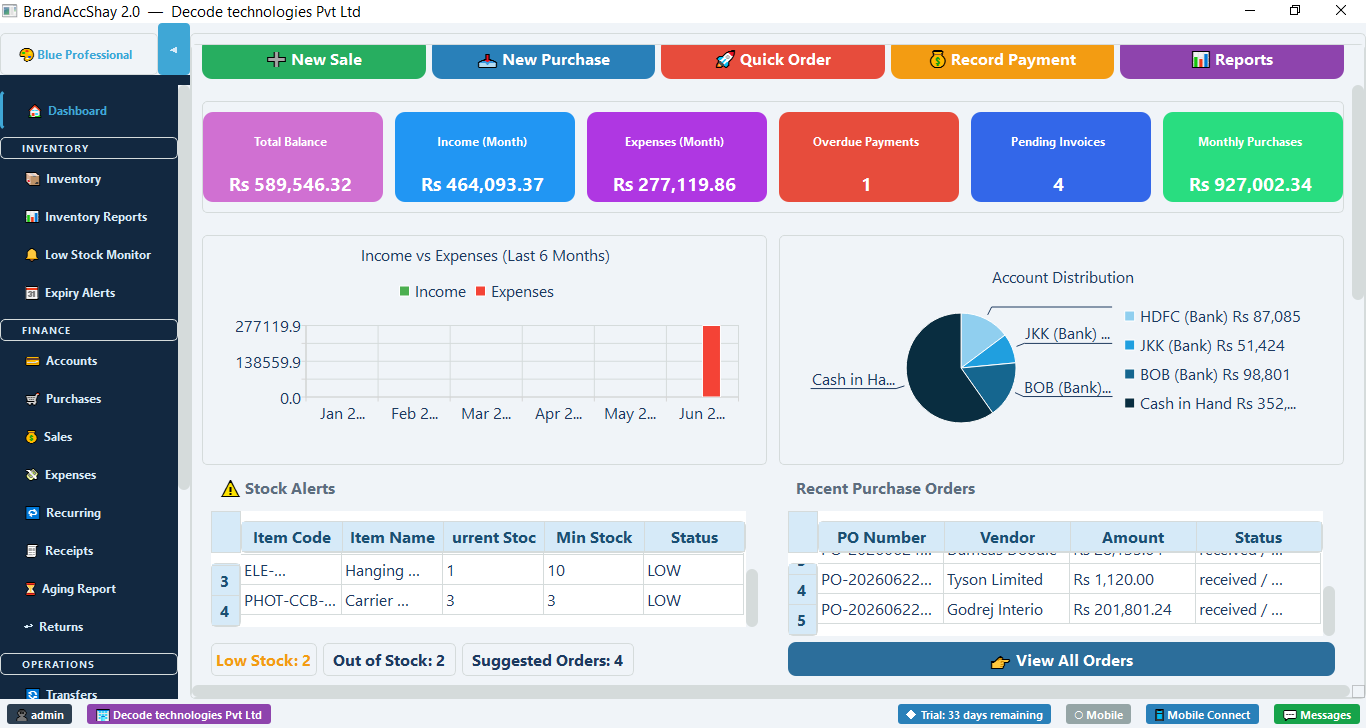Click the Returns arrow icon
The width and height of the screenshot is (1366, 728).
pyautogui.click(x=30, y=627)
